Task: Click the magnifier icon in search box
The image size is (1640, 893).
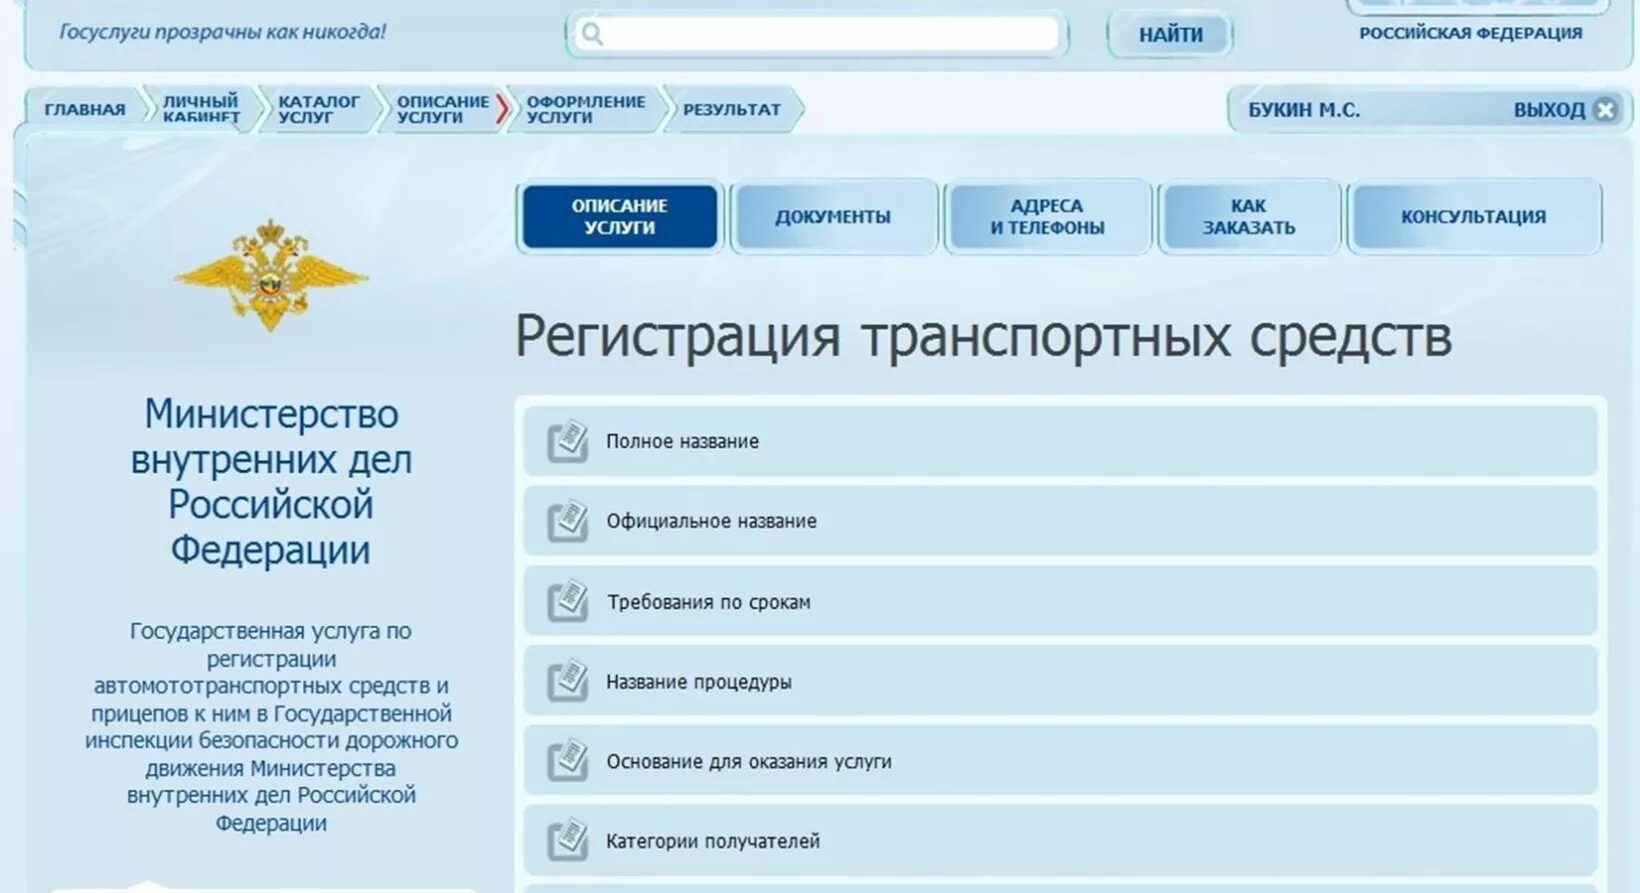Action: pyautogui.click(x=592, y=35)
